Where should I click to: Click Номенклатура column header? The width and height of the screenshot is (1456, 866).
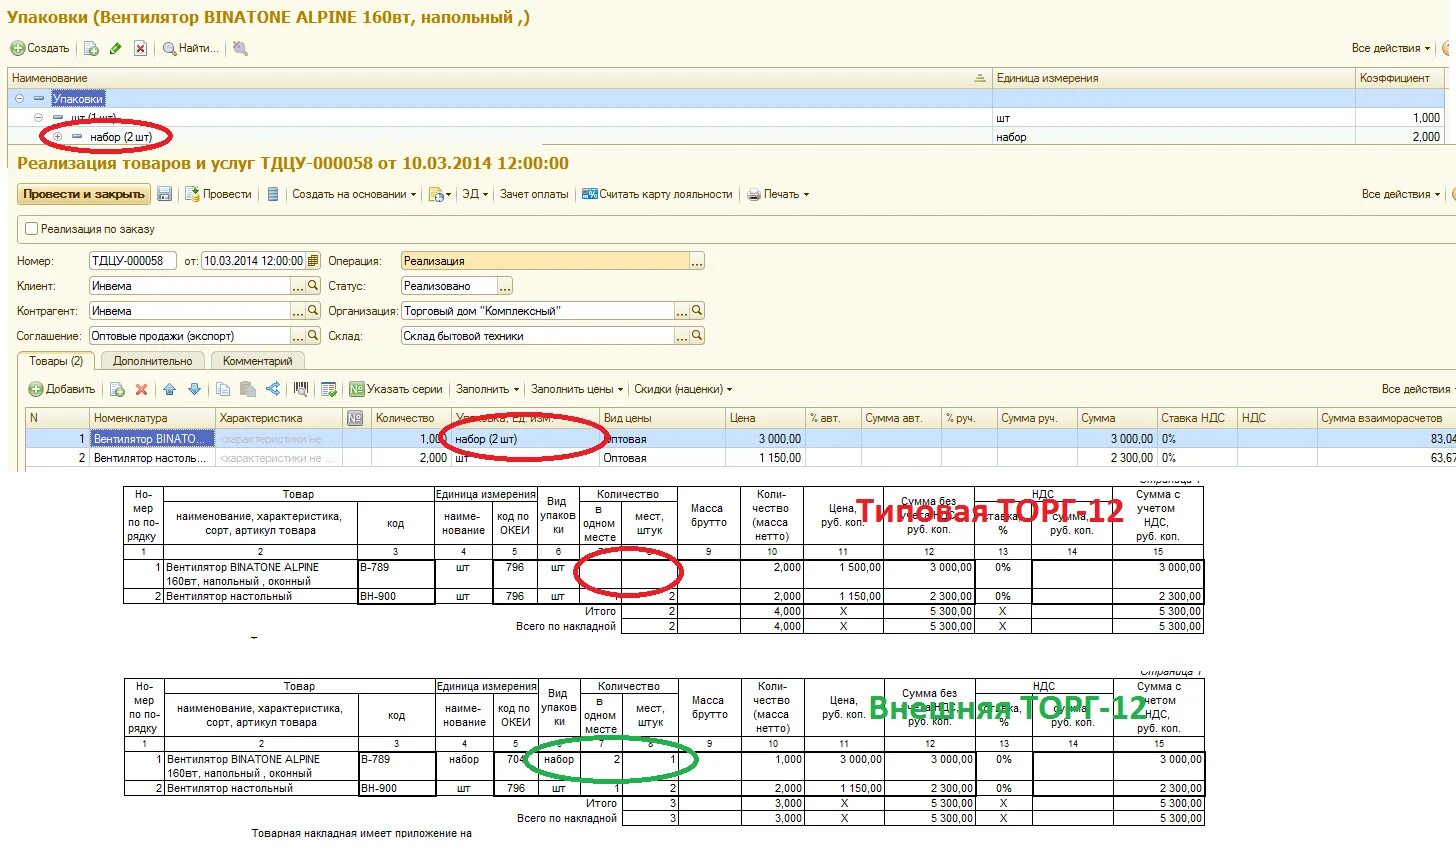[152, 418]
